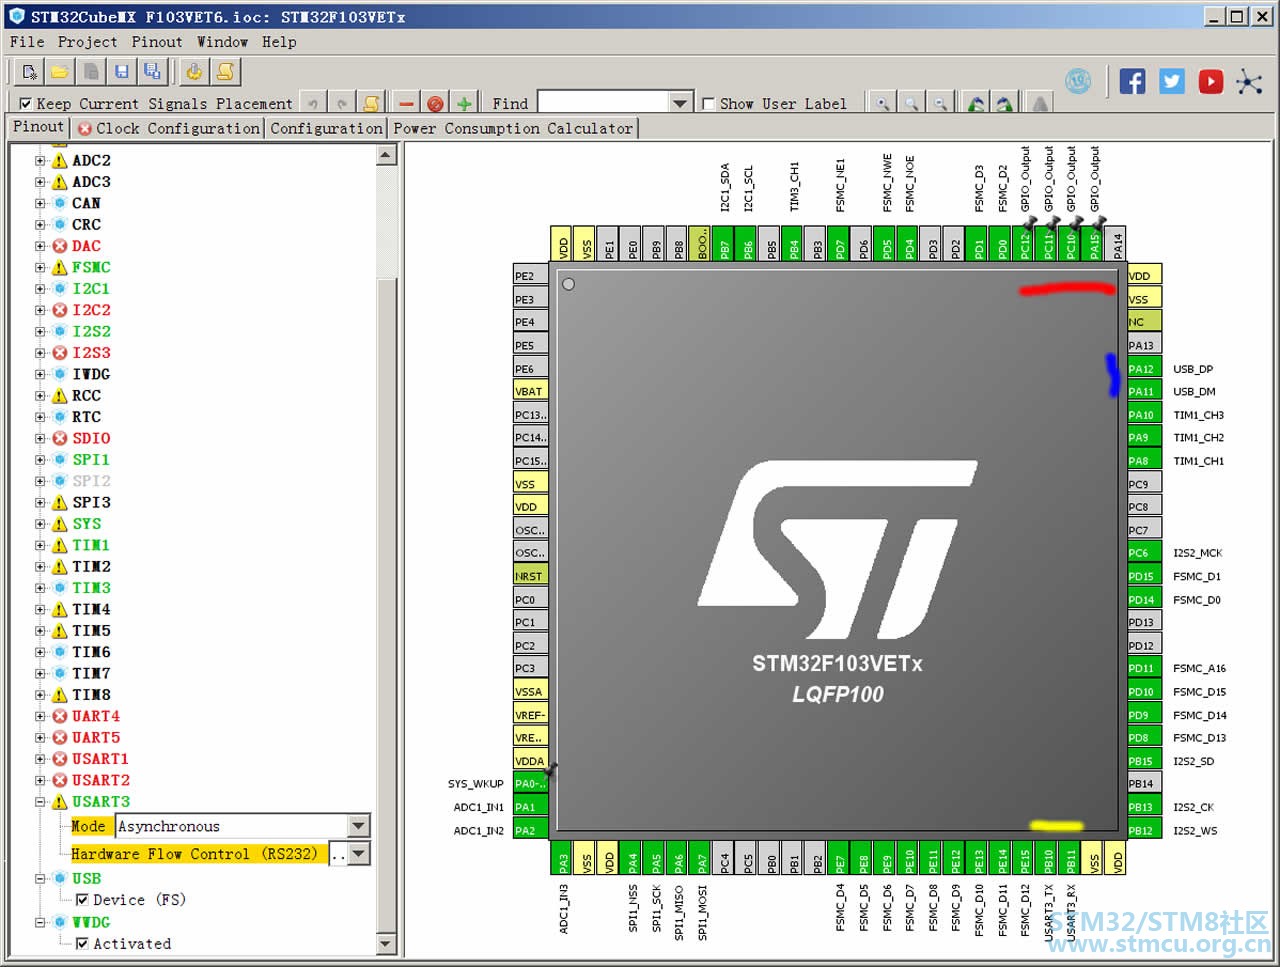Click the warning icon beside TIM8

(x=60, y=695)
